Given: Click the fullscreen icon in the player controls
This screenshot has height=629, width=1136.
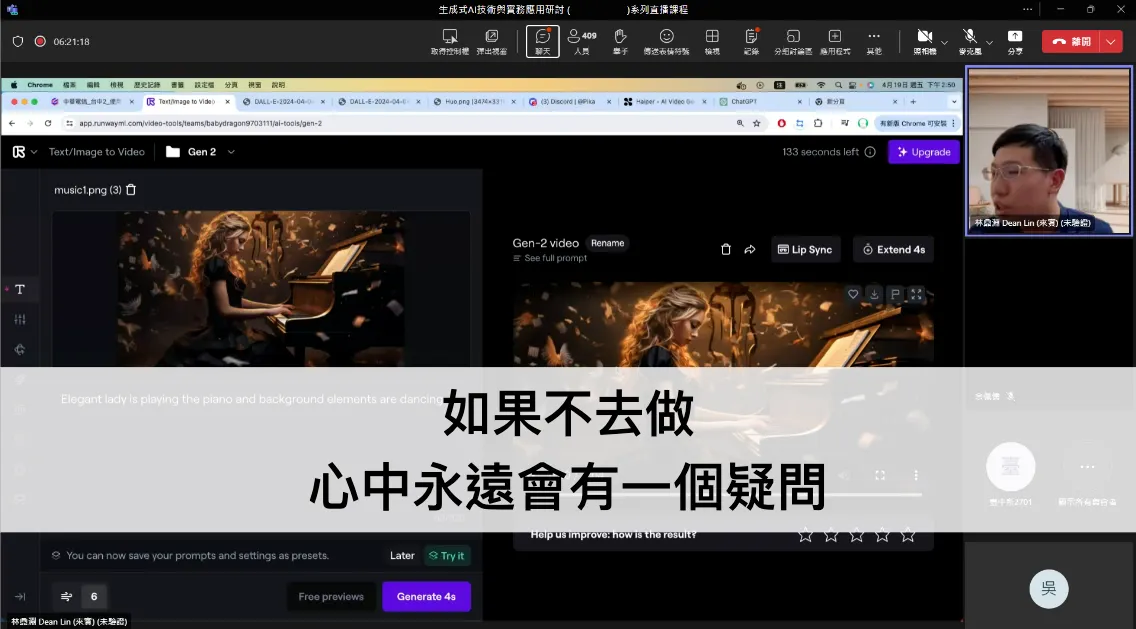Looking at the screenshot, I should coord(880,475).
